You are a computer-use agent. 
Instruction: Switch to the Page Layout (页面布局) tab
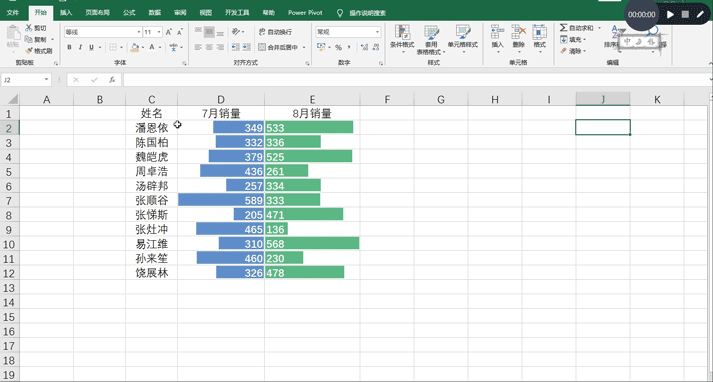point(97,13)
